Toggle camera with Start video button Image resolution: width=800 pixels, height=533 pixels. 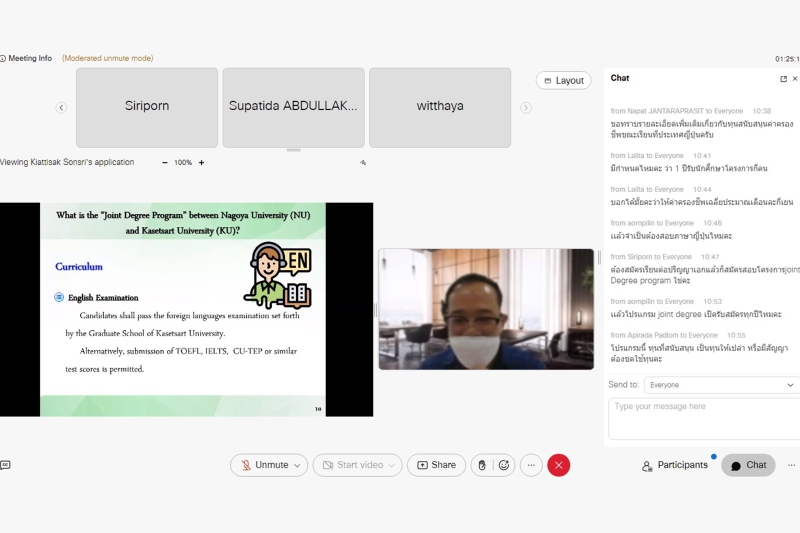tap(351, 465)
